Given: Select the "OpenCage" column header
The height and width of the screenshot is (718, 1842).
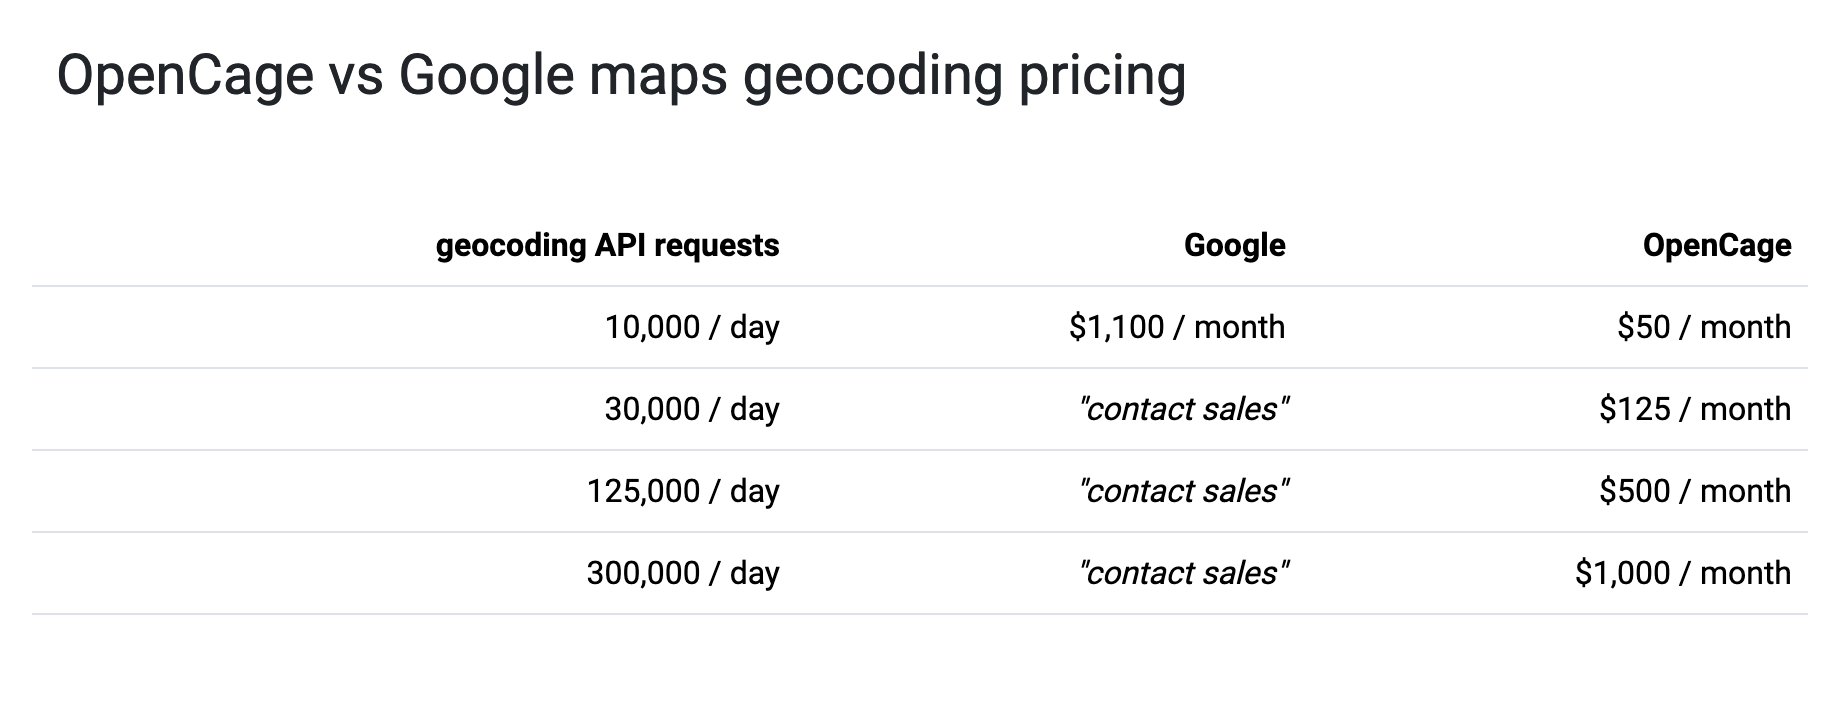Looking at the screenshot, I should click(1716, 245).
